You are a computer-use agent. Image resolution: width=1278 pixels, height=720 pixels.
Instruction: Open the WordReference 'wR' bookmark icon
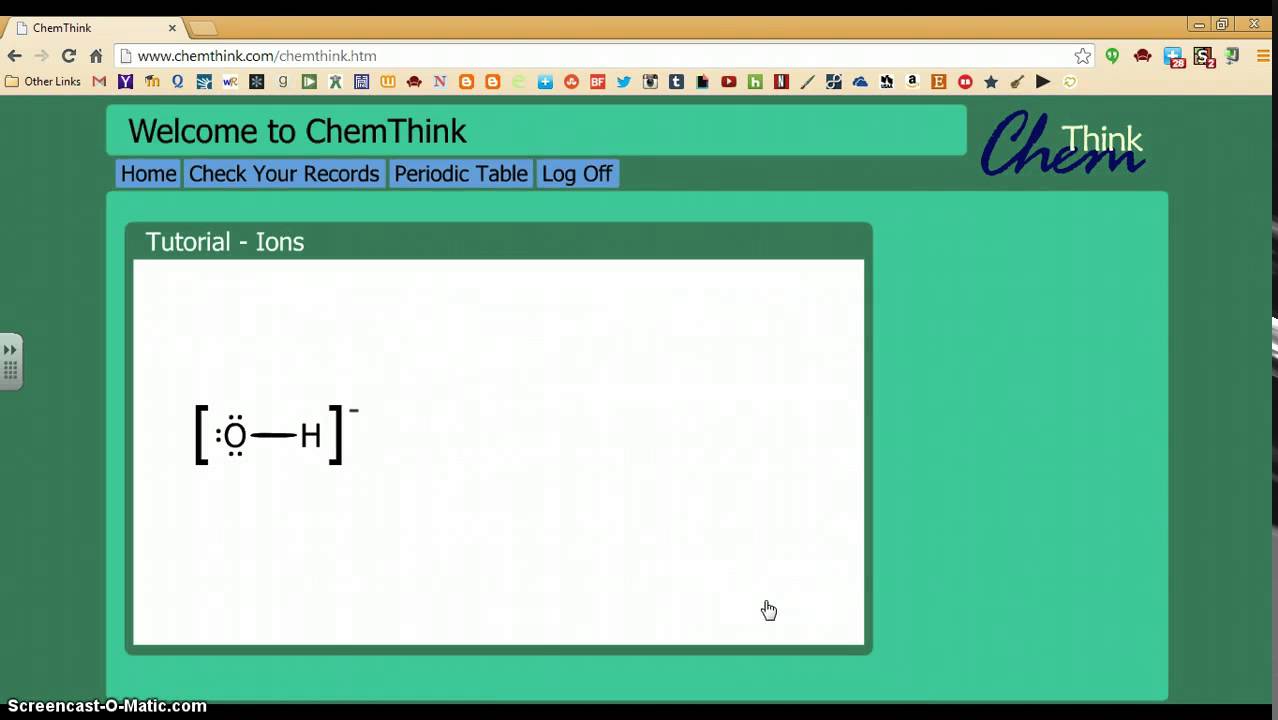[x=230, y=82]
